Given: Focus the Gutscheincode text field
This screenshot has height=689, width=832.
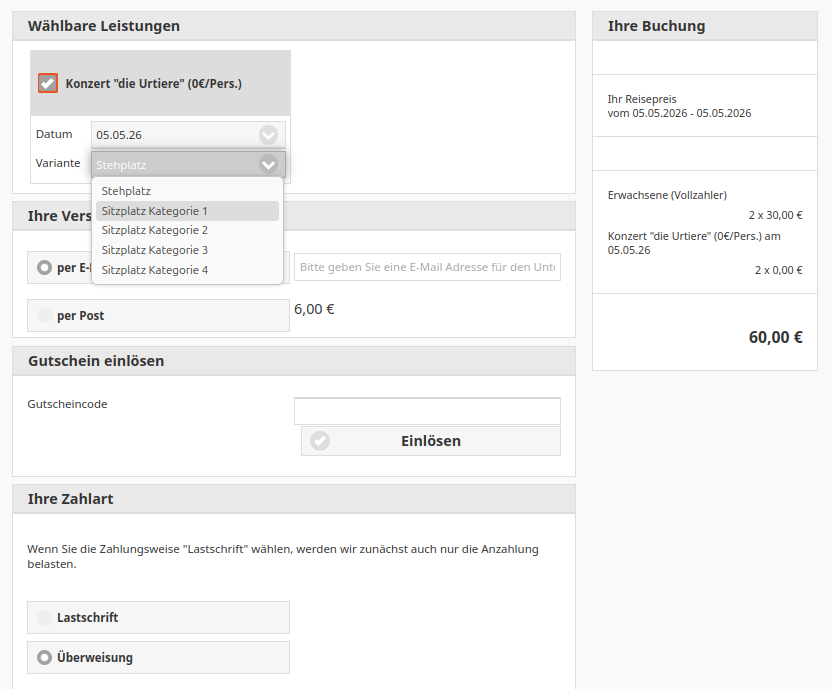Looking at the screenshot, I should (427, 411).
